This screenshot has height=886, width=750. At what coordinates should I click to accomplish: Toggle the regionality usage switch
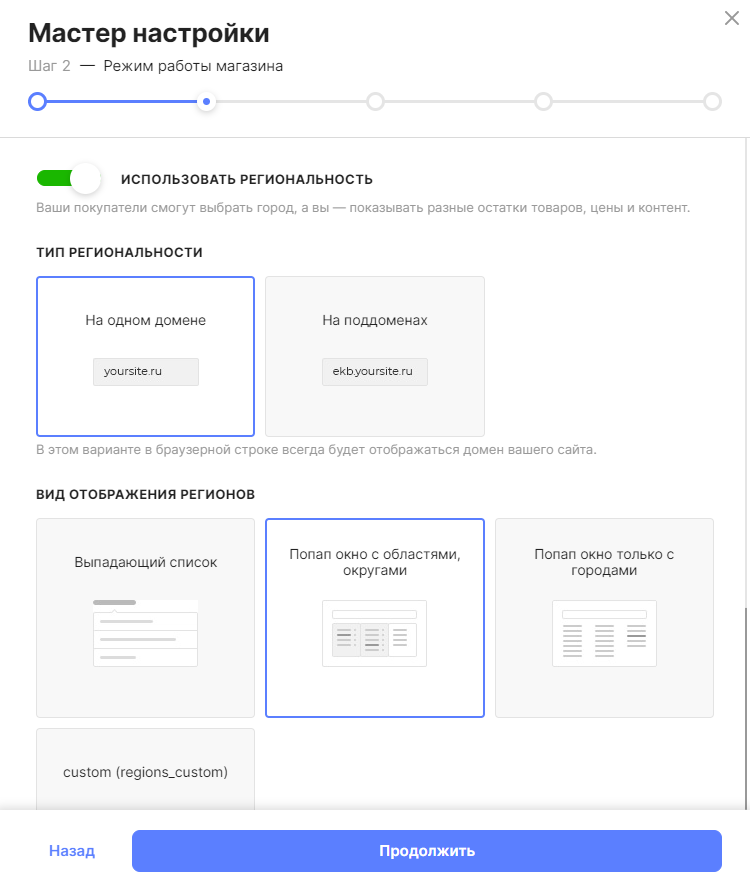click(69, 179)
